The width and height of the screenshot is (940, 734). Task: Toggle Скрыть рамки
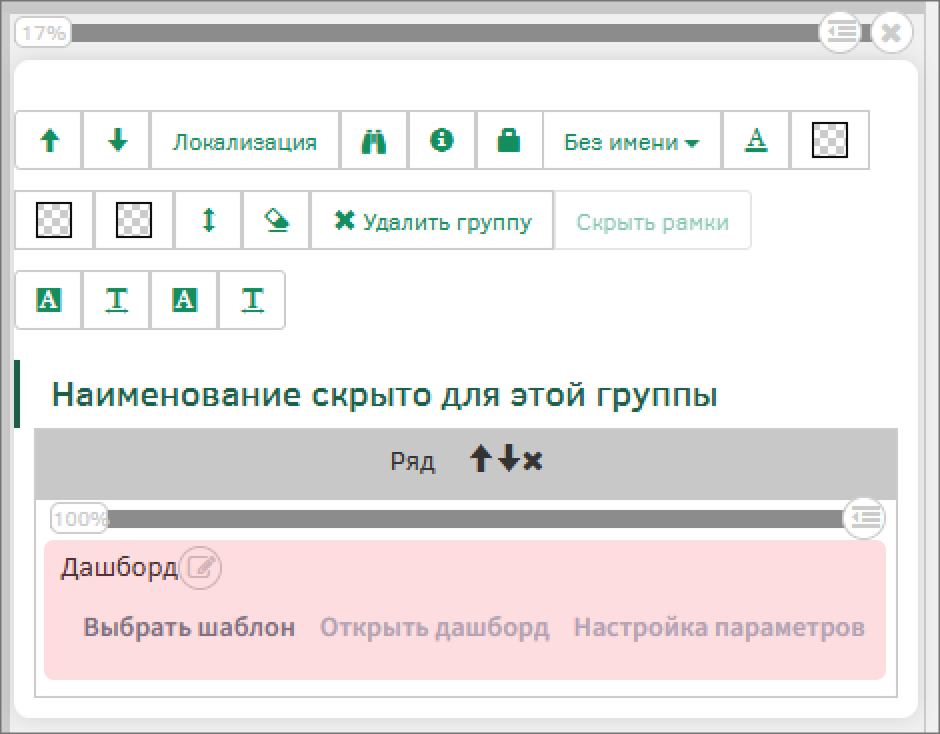coord(652,220)
